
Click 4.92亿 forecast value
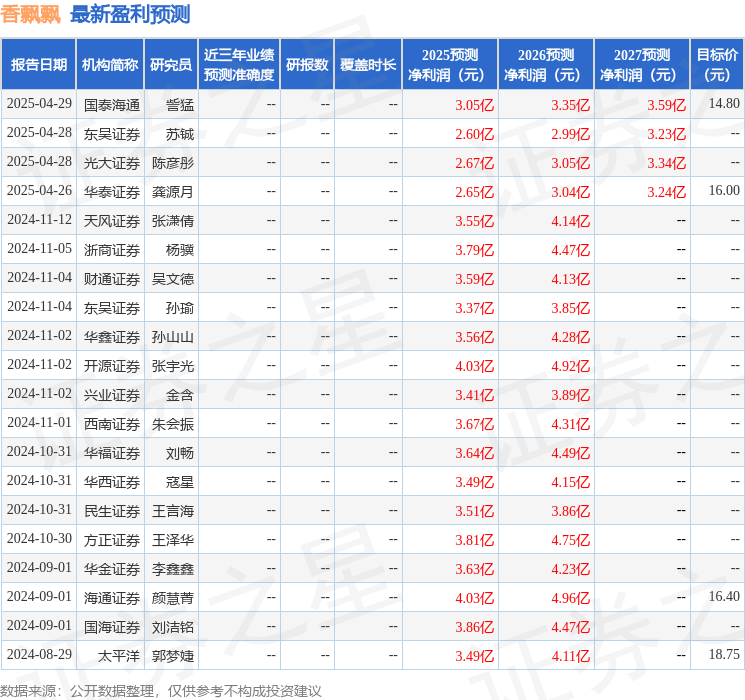pyautogui.click(x=570, y=366)
